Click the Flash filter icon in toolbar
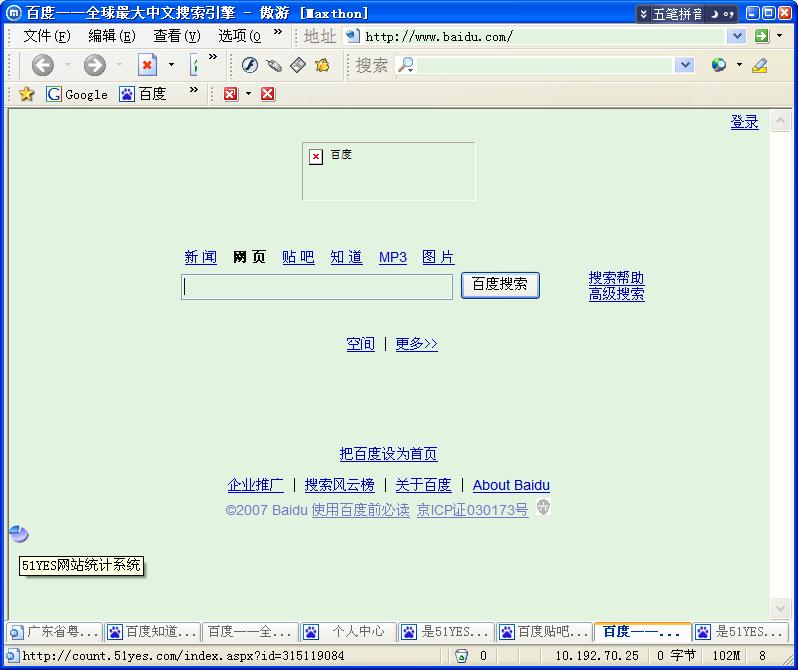The width and height of the screenshot is (798, 670). (249, 65)
